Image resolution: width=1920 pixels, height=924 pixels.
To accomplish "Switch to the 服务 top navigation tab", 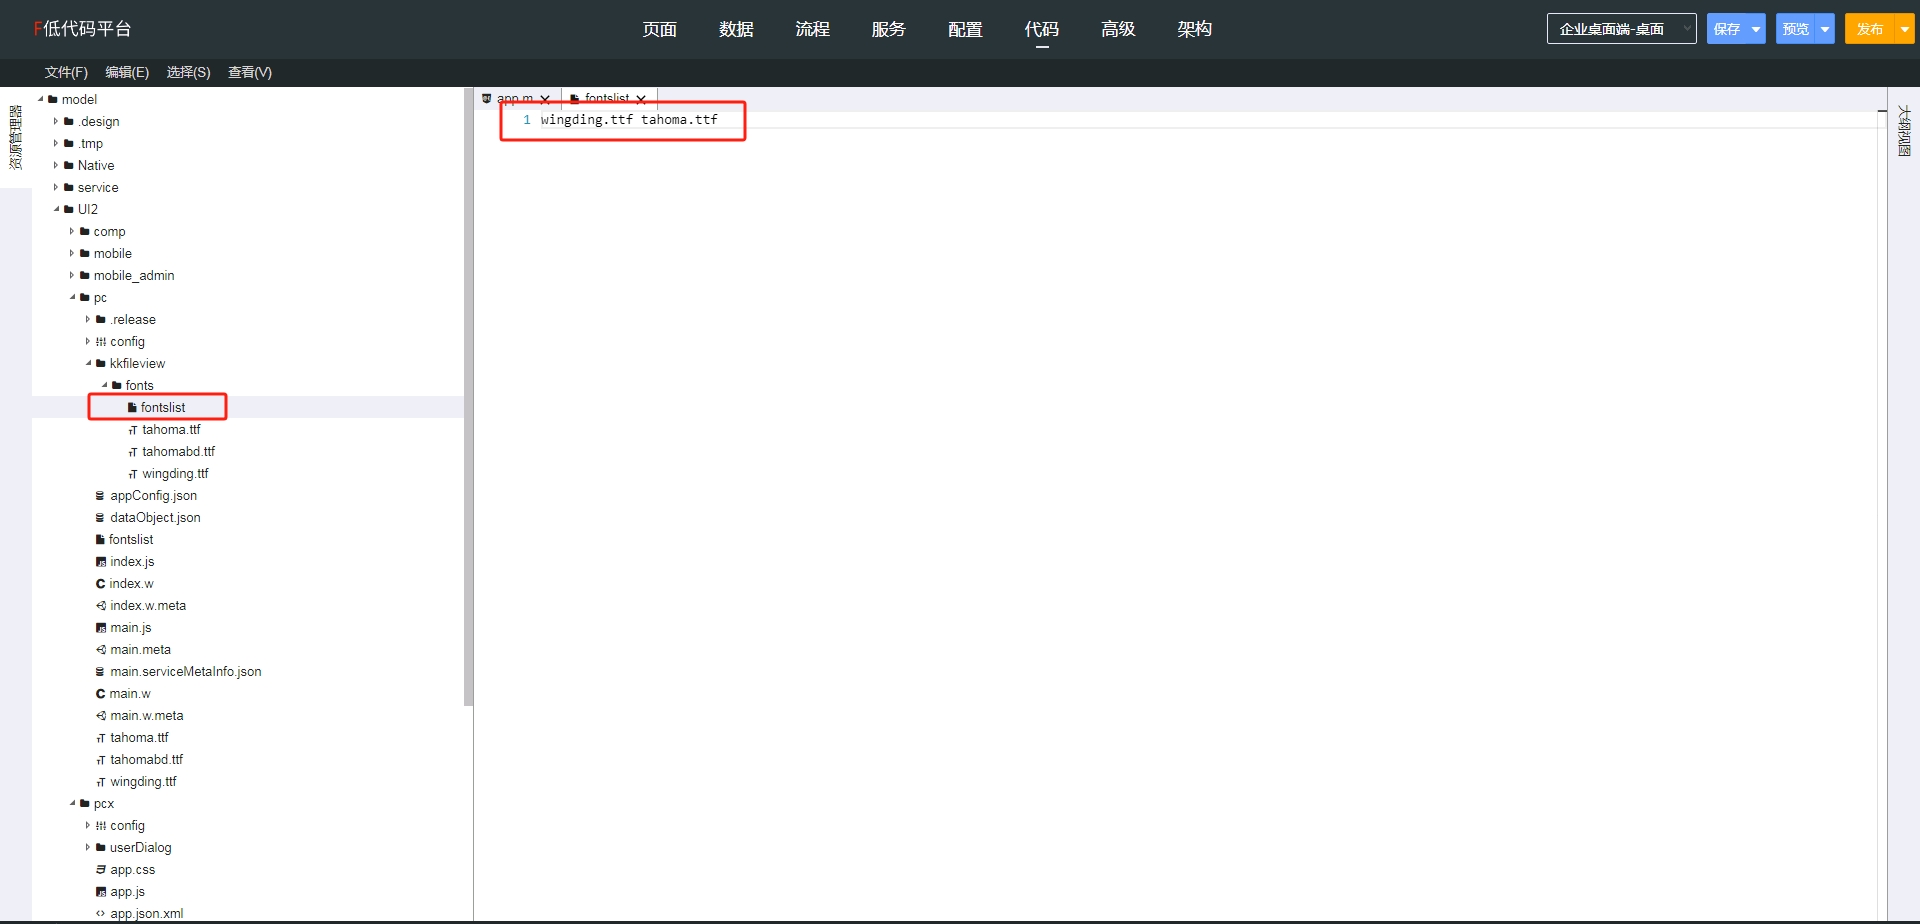I will [889, 29].
